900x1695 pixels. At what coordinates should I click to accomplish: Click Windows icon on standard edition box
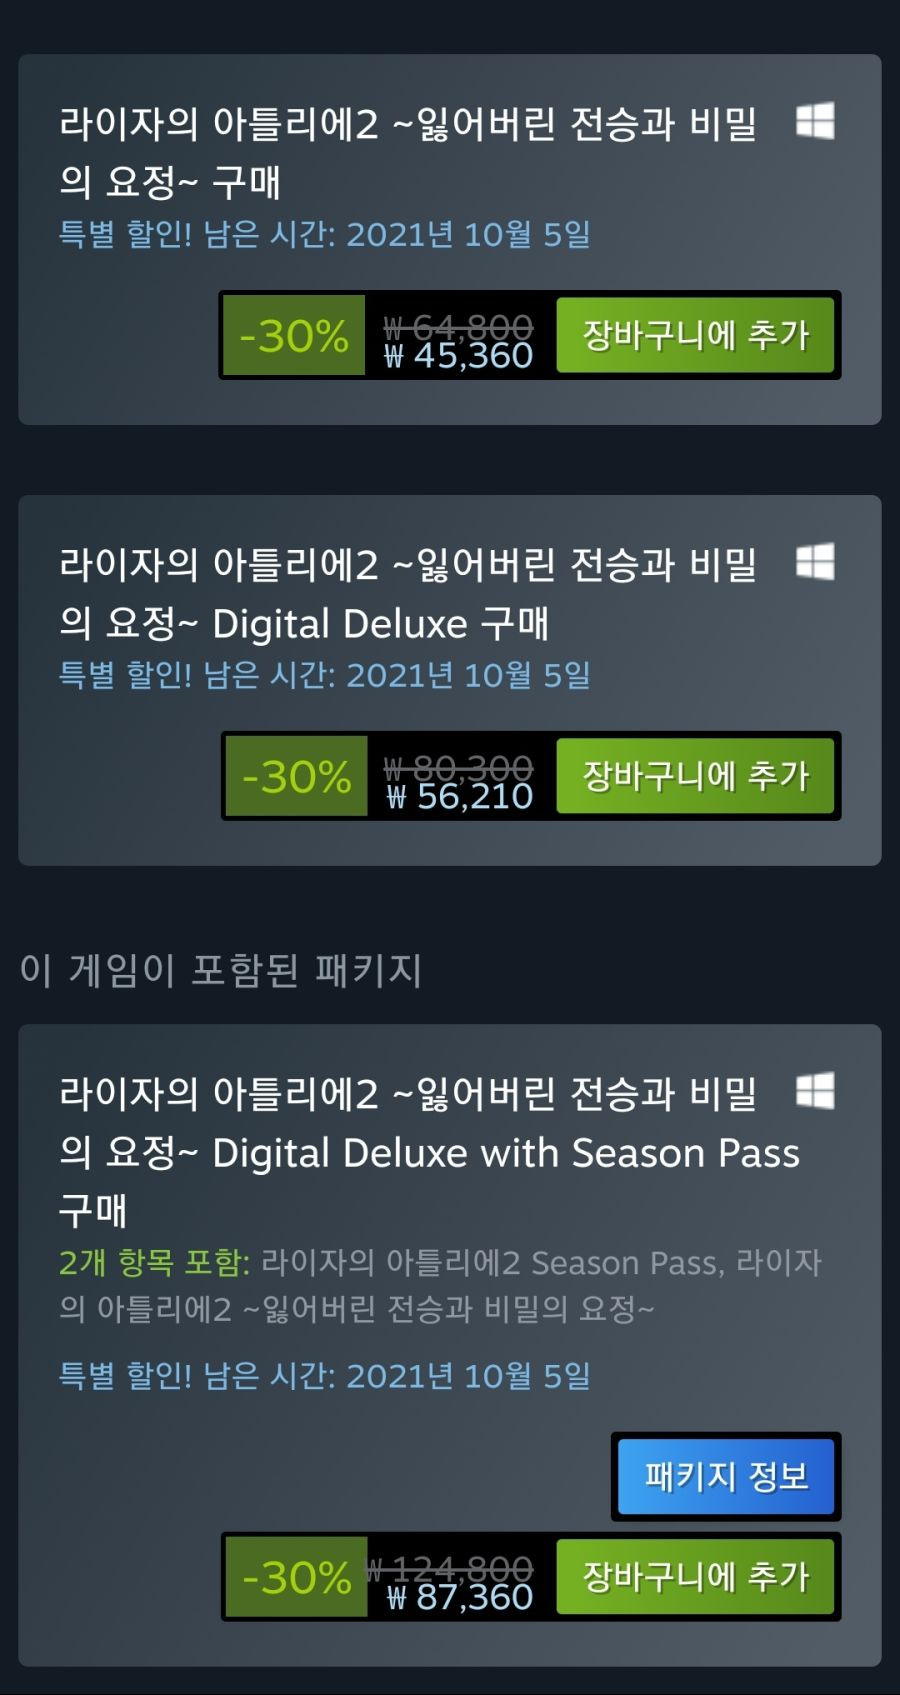coord(815,122)
